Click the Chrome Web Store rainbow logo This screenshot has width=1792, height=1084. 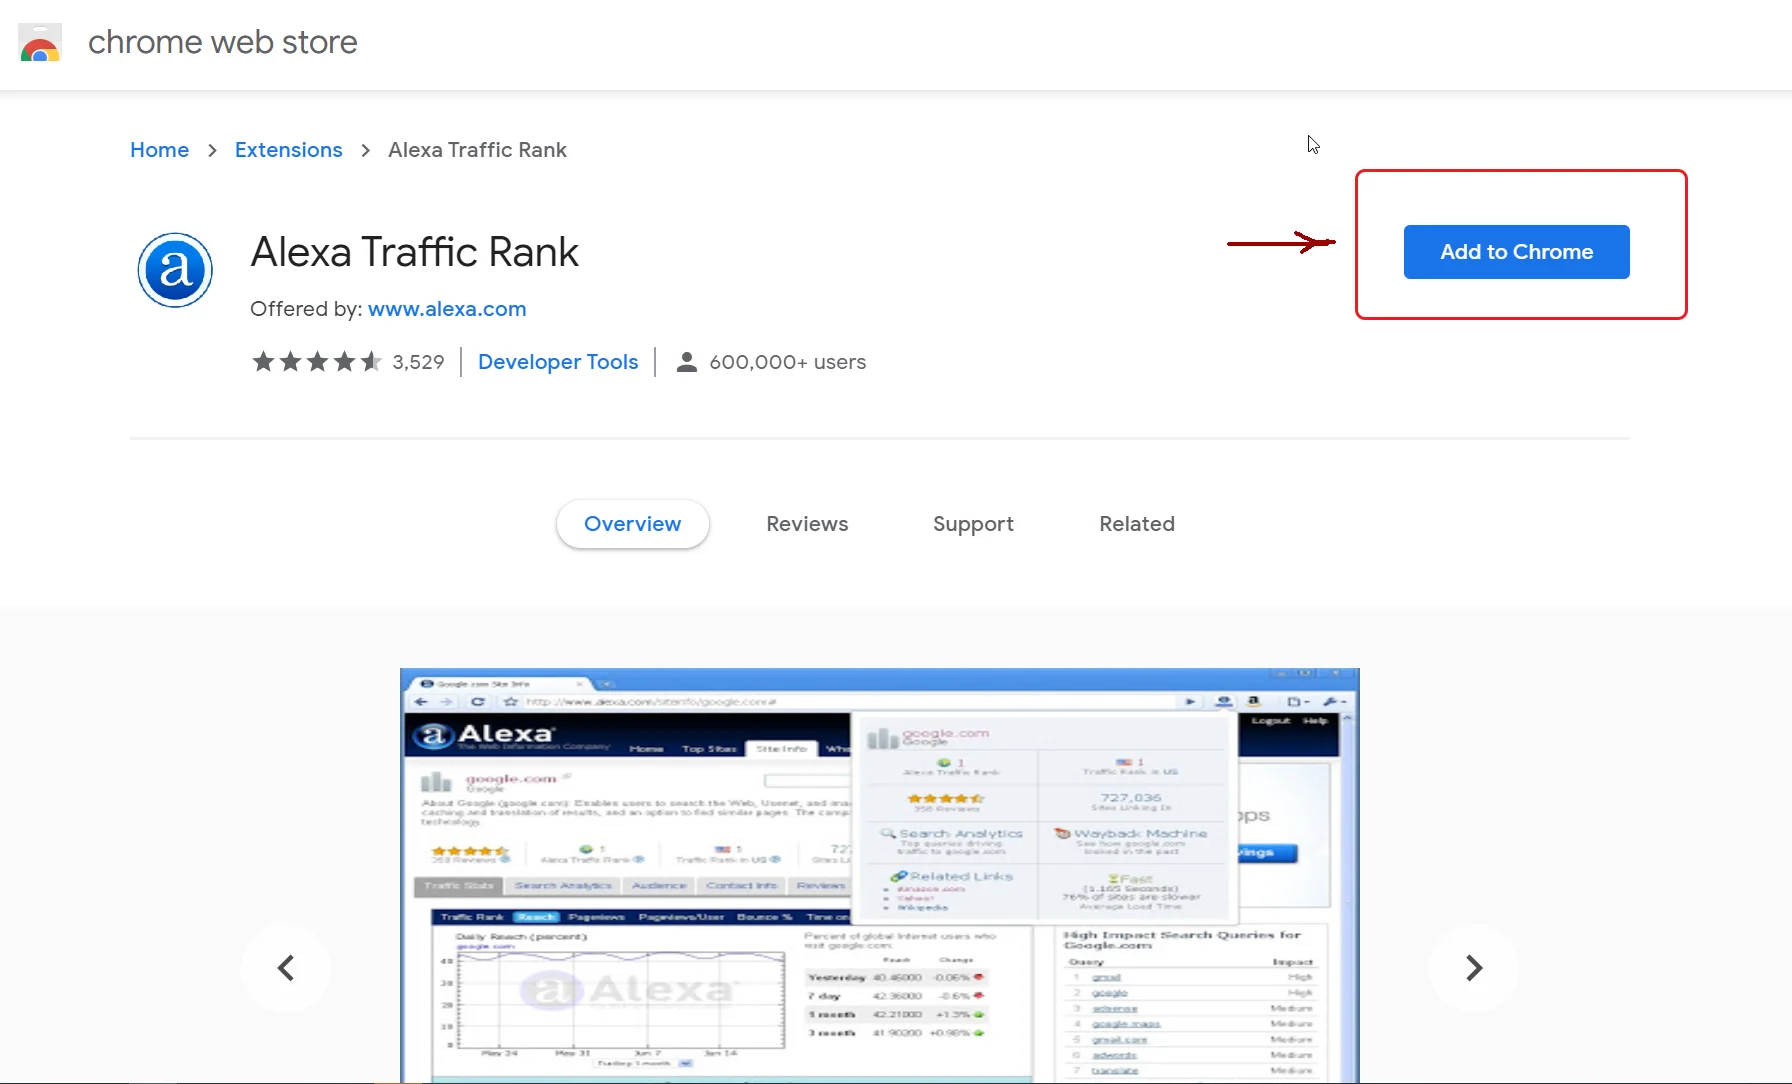(x=40, y=43)
